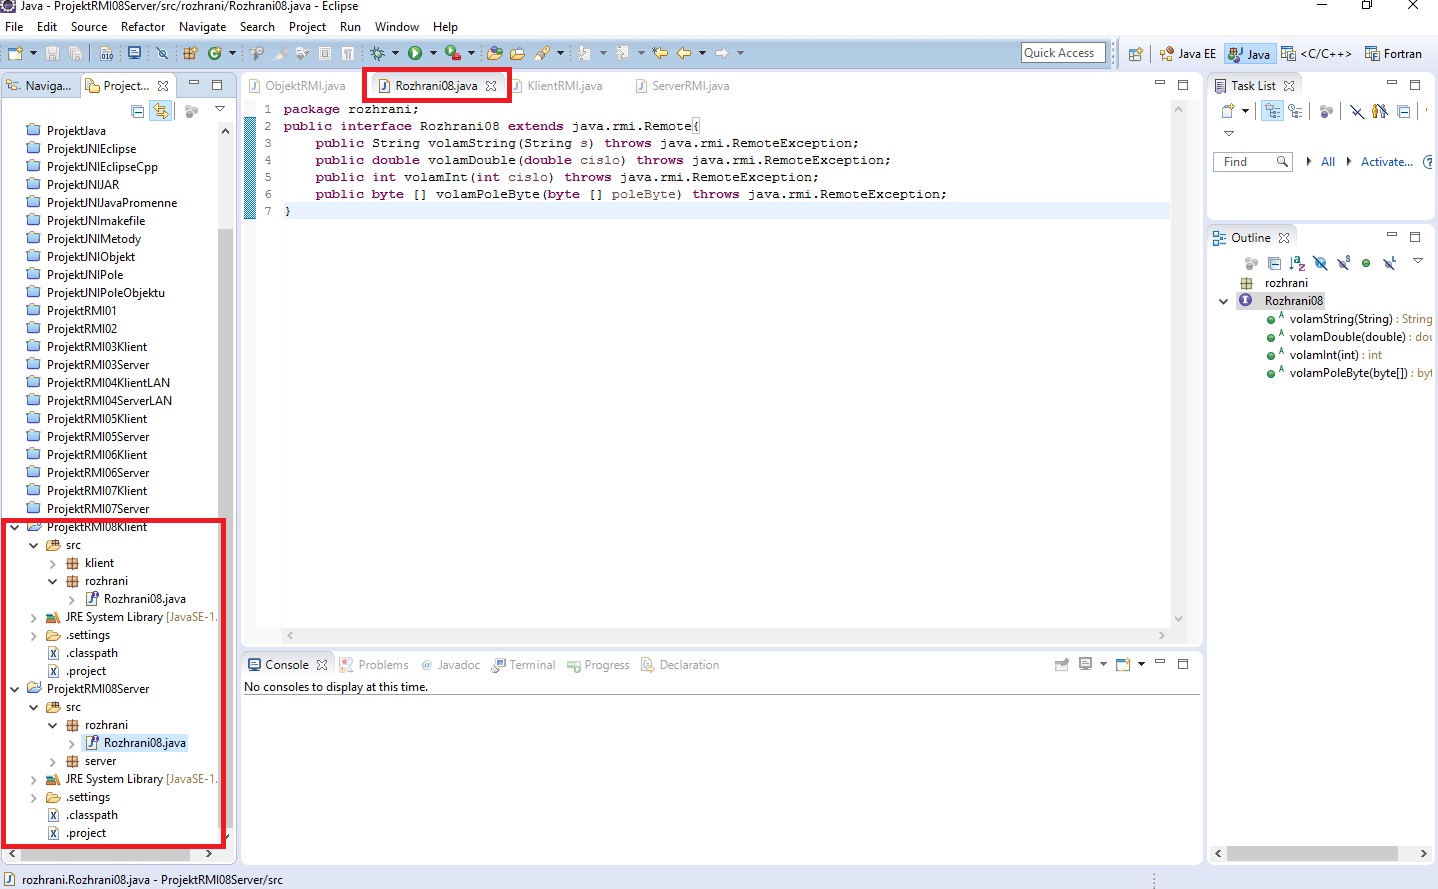Sort Outline members alphabetically
The width and height of the screenshot is (1438, 889).
coord(1297,263)
